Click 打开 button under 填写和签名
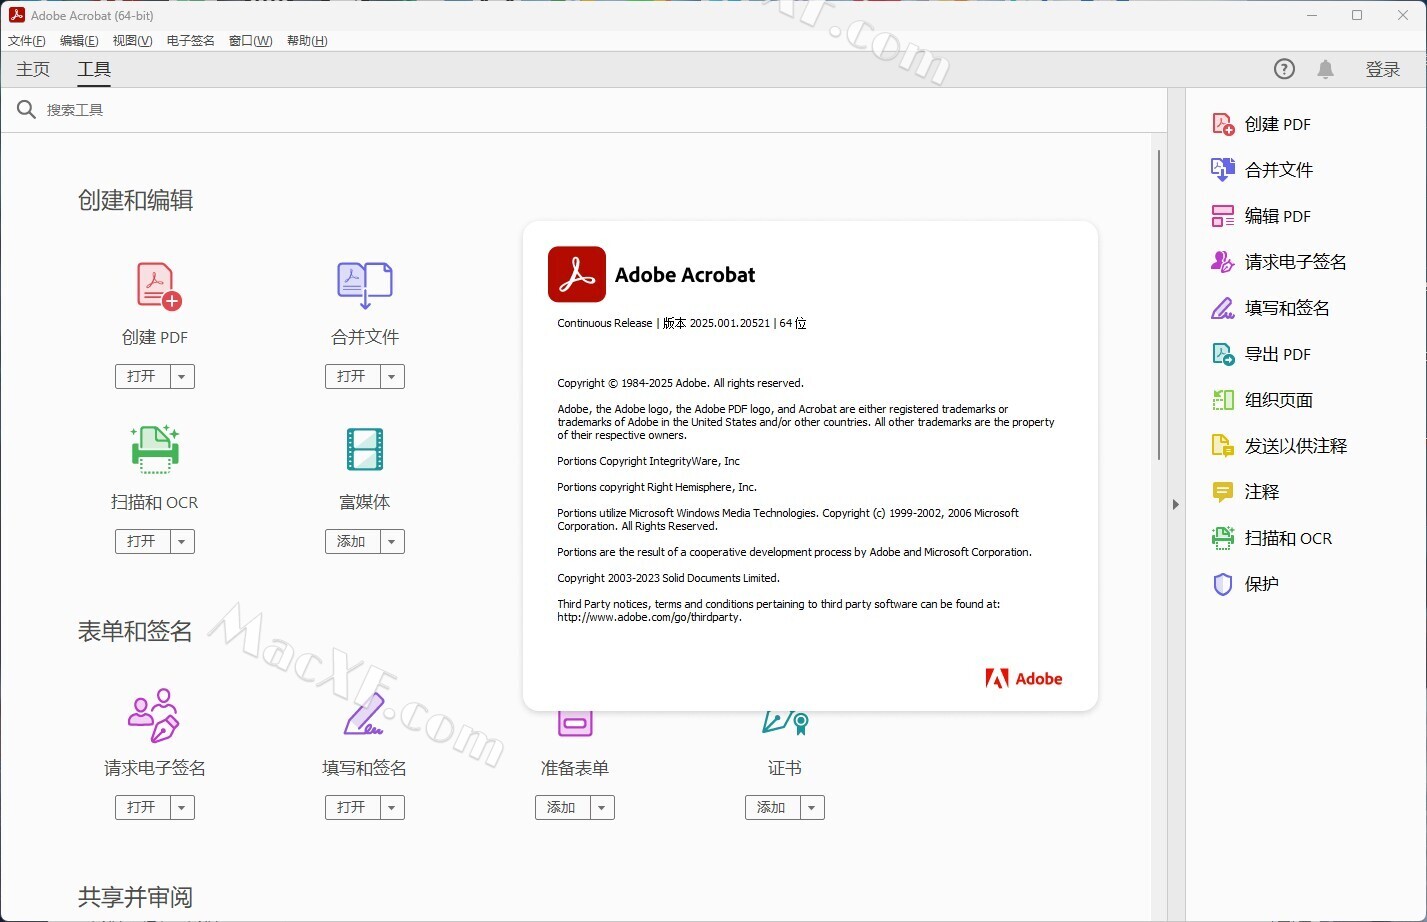The image size is (1427, 922). [352, 808]
